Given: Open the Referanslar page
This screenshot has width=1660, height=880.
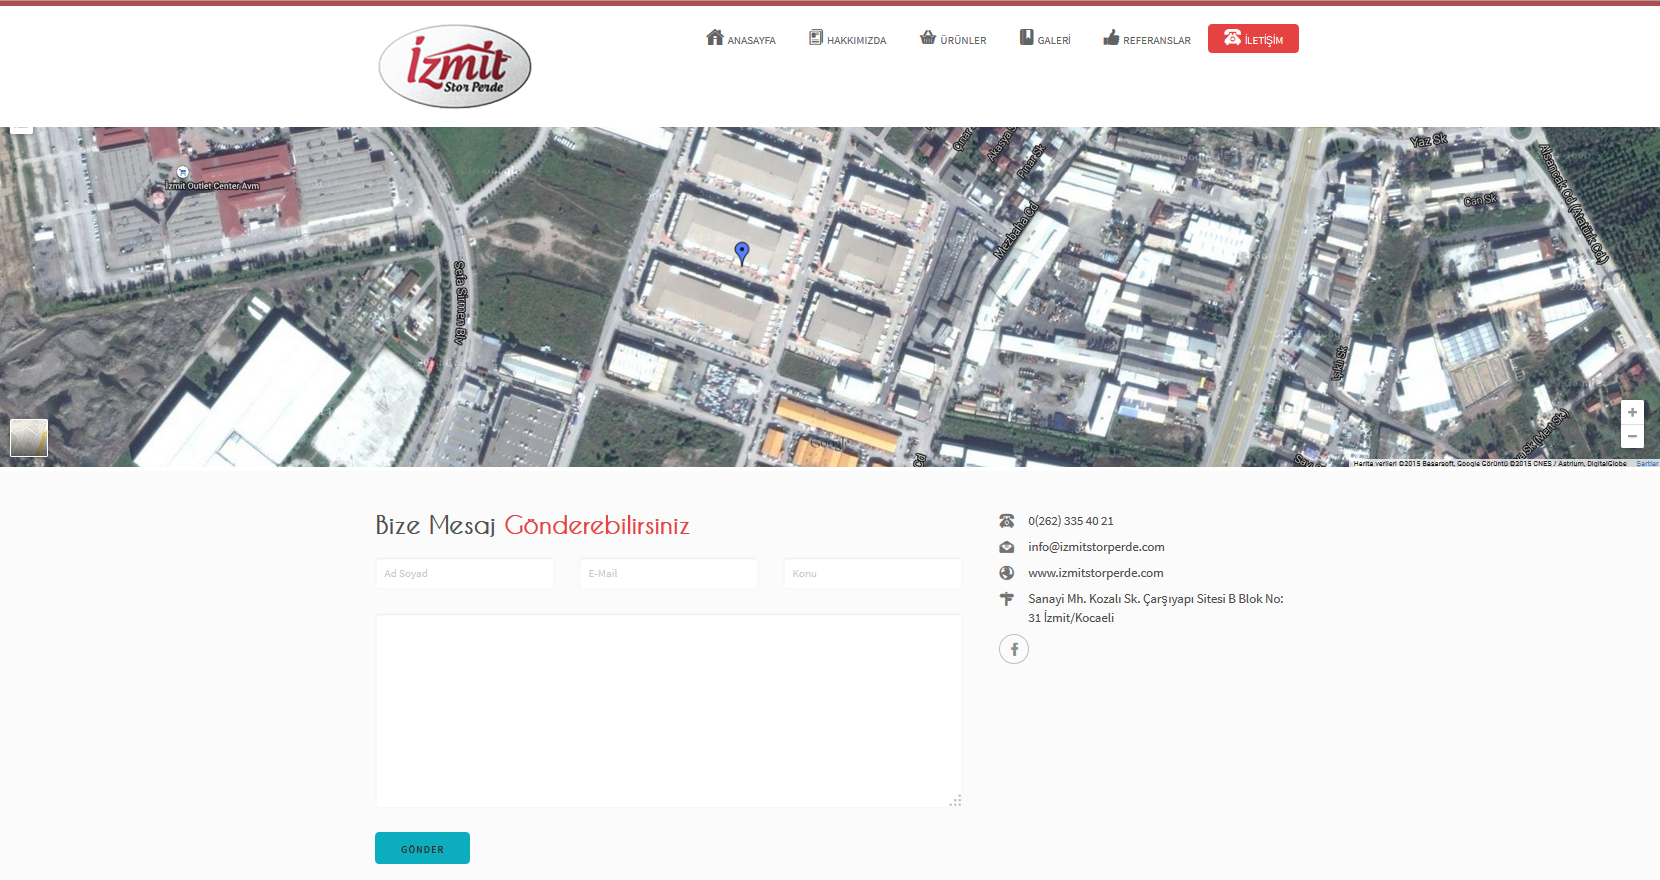Looking at the screenshot, I should point(1147,39).
